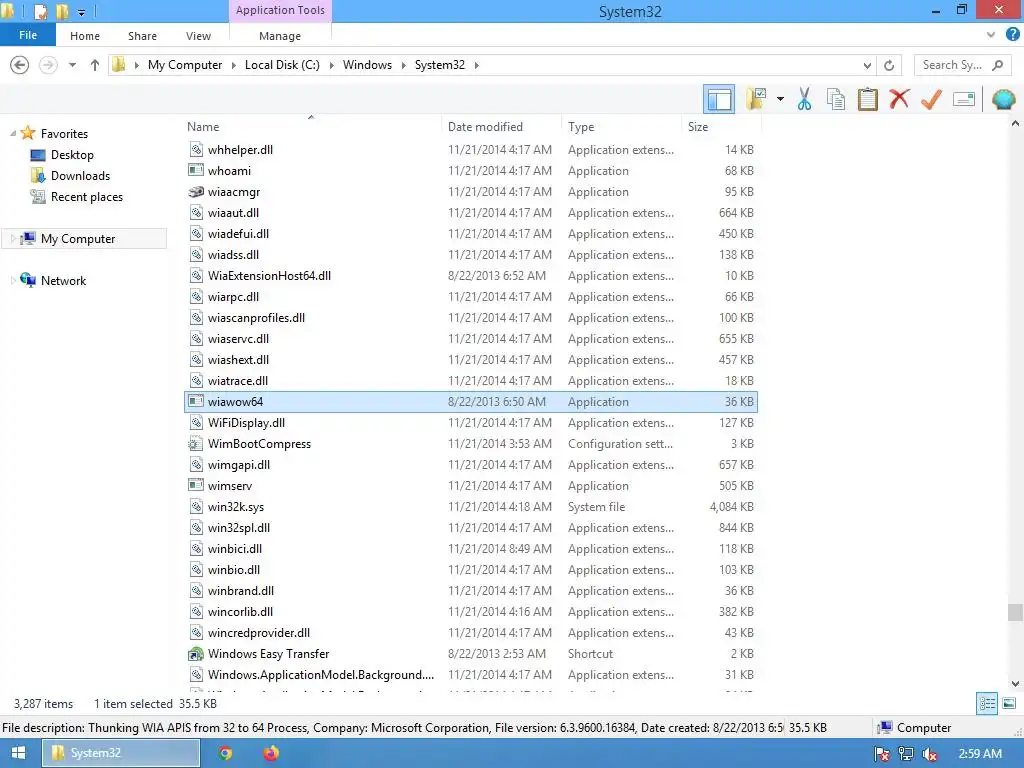Image resolution: width=1024 pixels, height=768 pixels.
Task: Click the search magnifier icon
Action: [x=997, y=65]
